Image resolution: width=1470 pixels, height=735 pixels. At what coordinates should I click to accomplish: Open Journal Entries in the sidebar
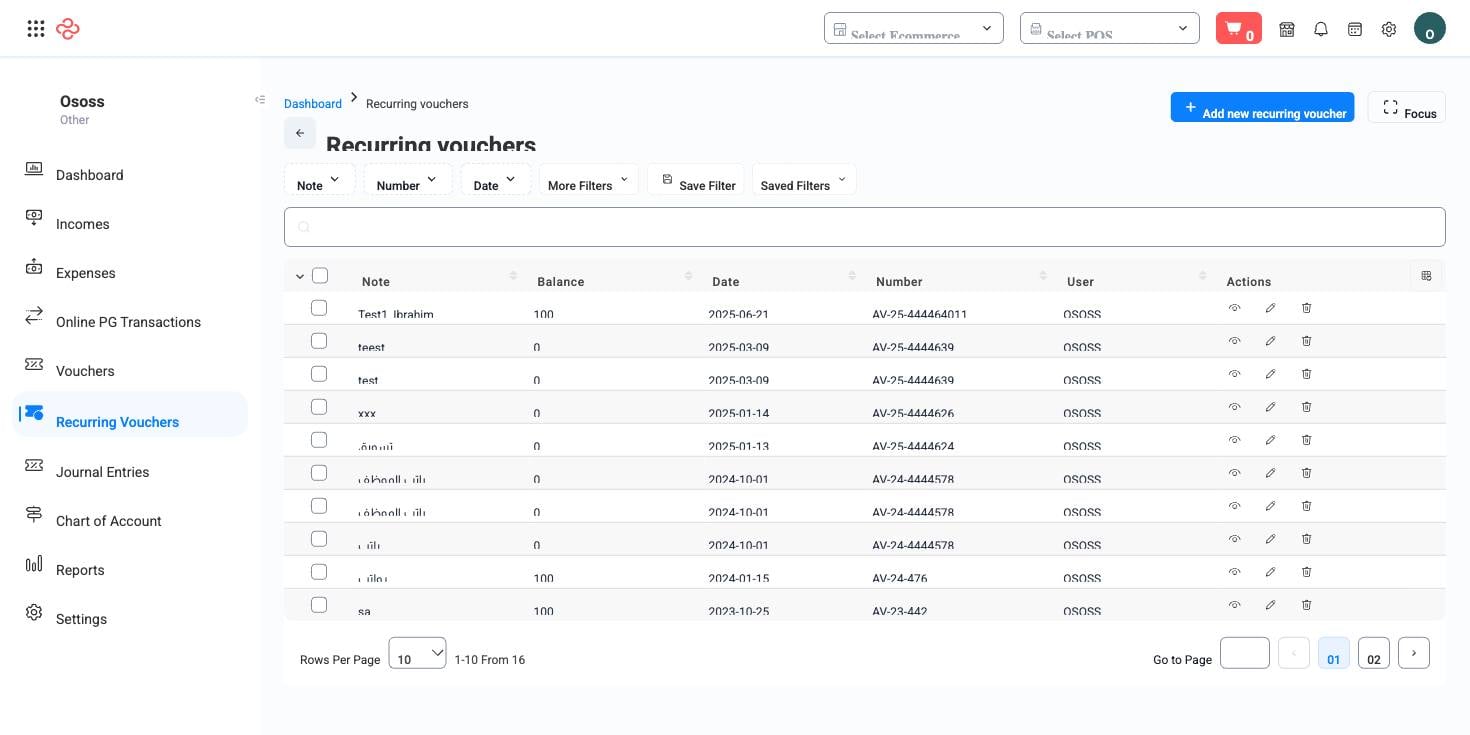(102, 472)
